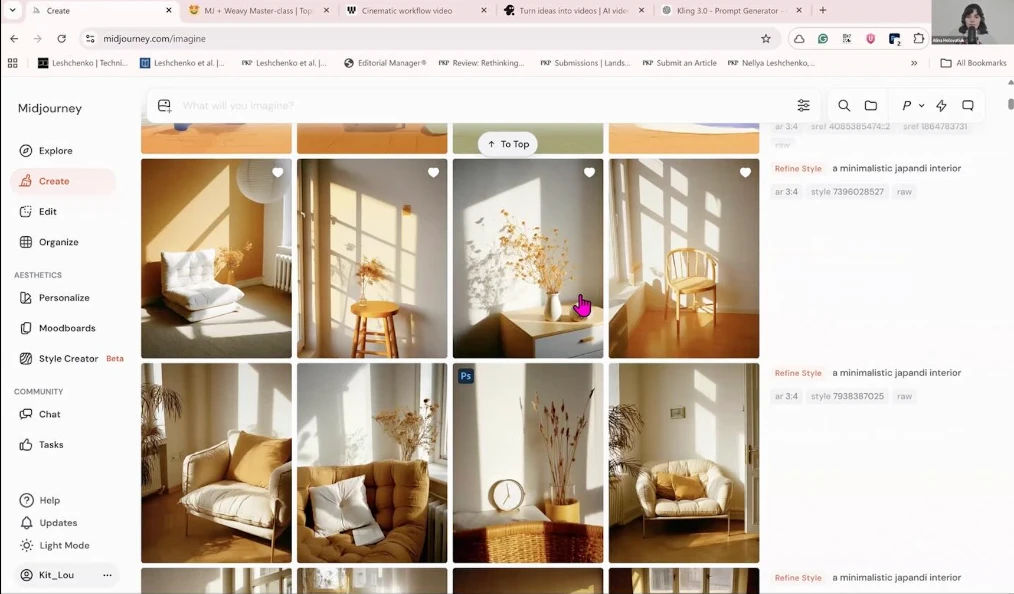Open the prompt settings sliders icon
Viewport: 1014px width, 594px height.
803,106
